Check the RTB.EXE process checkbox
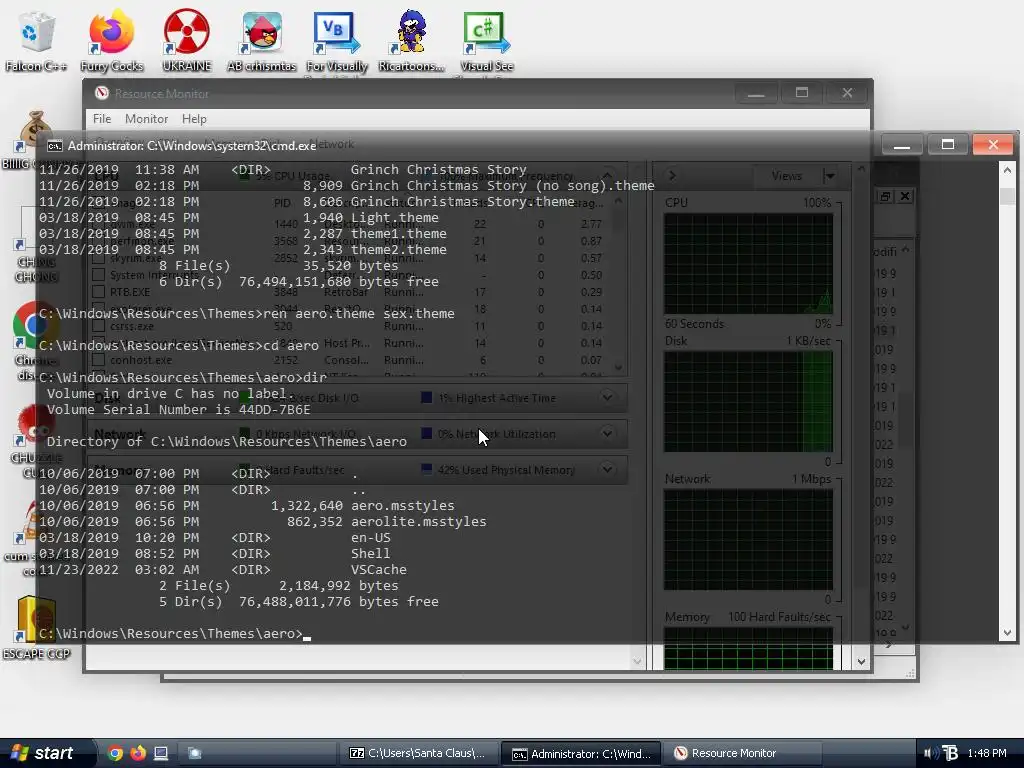 pos(99,292)
